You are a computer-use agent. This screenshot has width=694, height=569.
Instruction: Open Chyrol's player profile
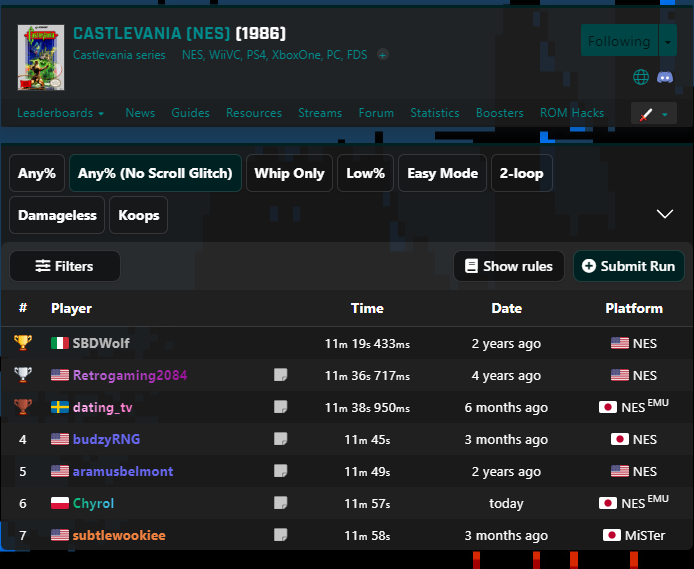93,503
